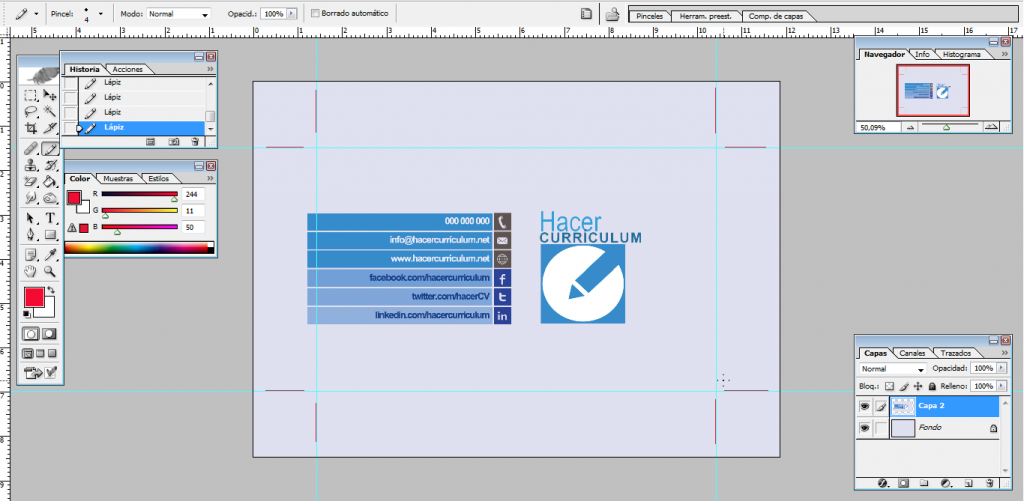The height and width of the screenshot is (501, 1024).
Task: Select the Healing Brush tool
Action: coord(30,149)
